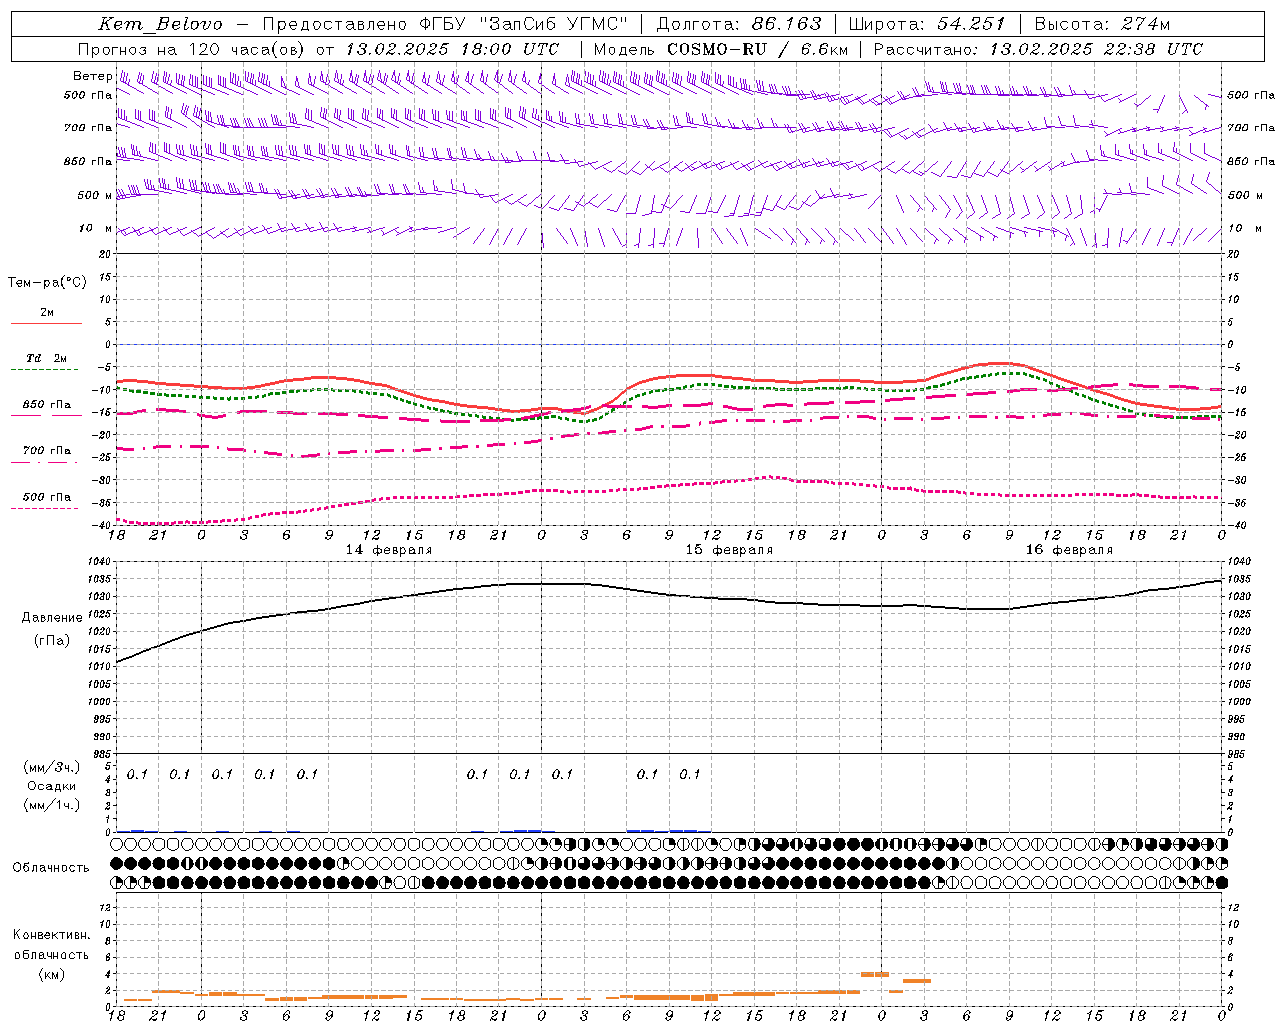1280x1024 pixels.
Task: Click the 2м temperature legend entry
Action: [47, 313]
